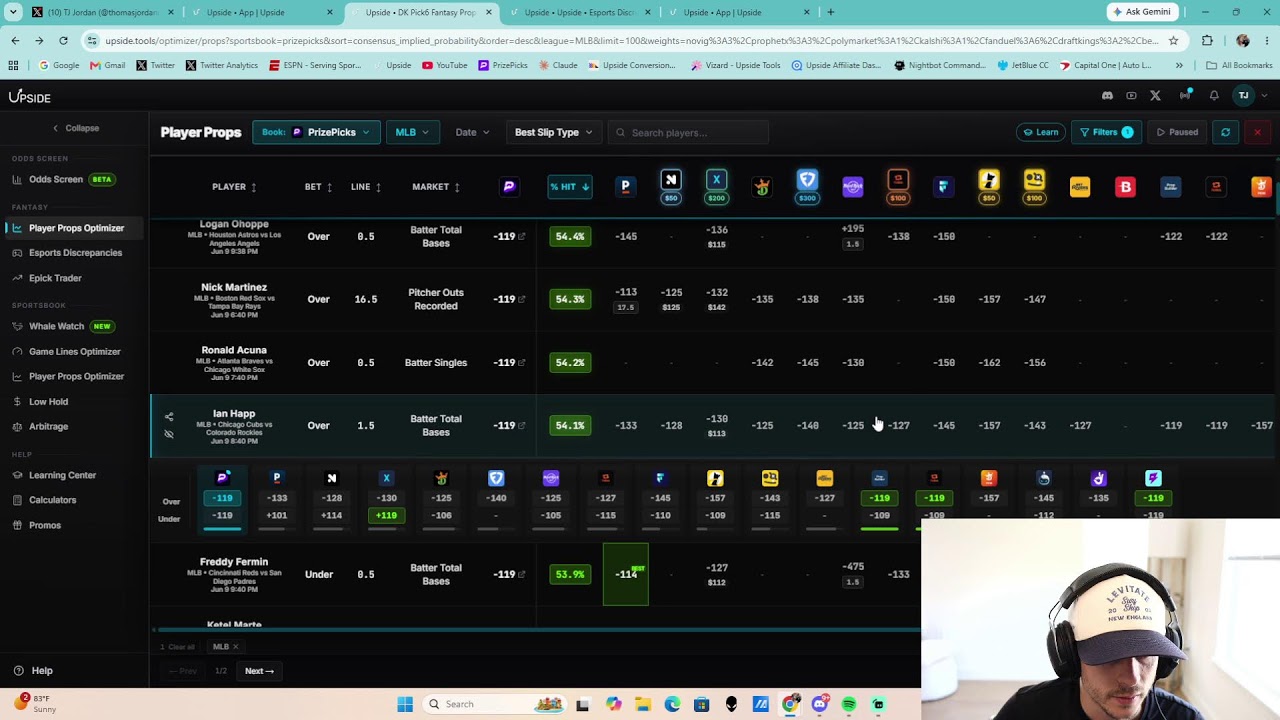
Task: Collapse the left sidebar
Action: click(x=75, y=128)
